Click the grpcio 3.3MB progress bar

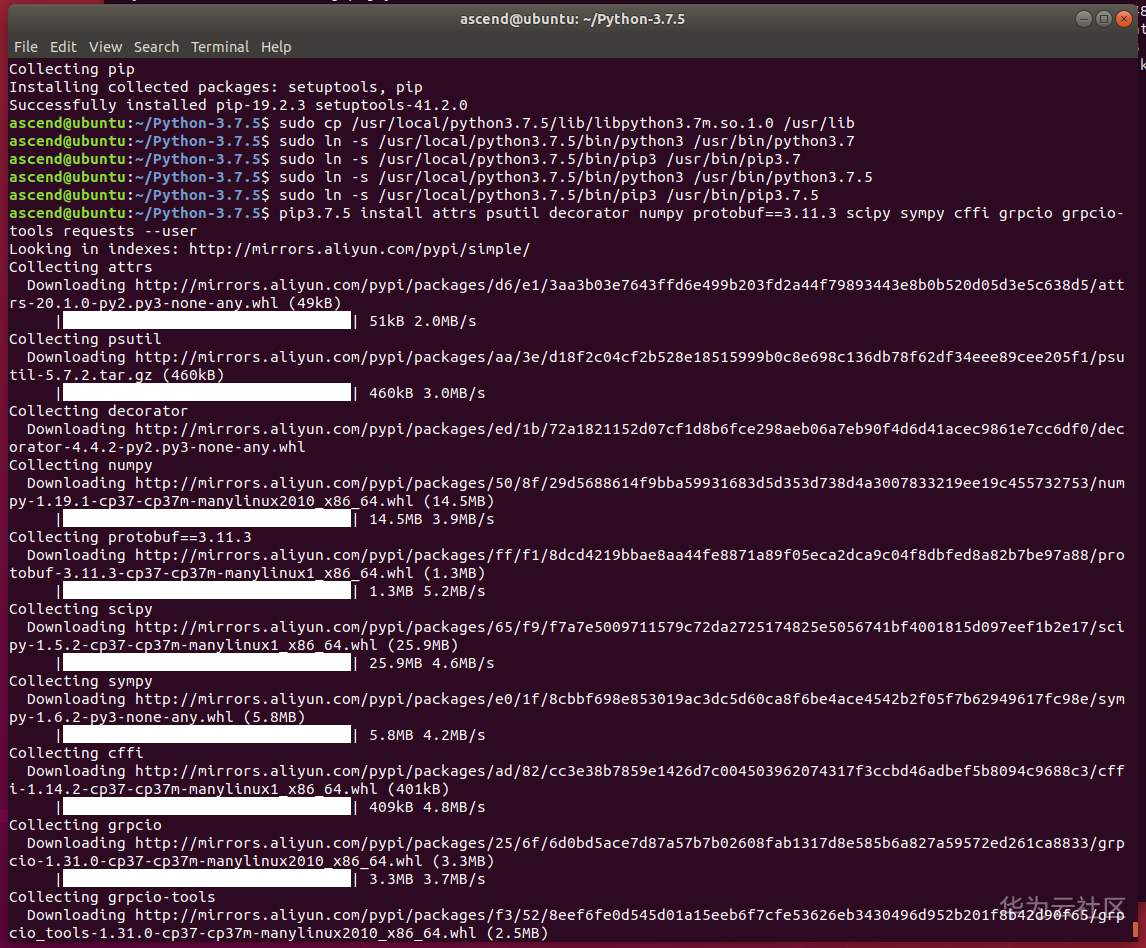click(x=207, y=879)
